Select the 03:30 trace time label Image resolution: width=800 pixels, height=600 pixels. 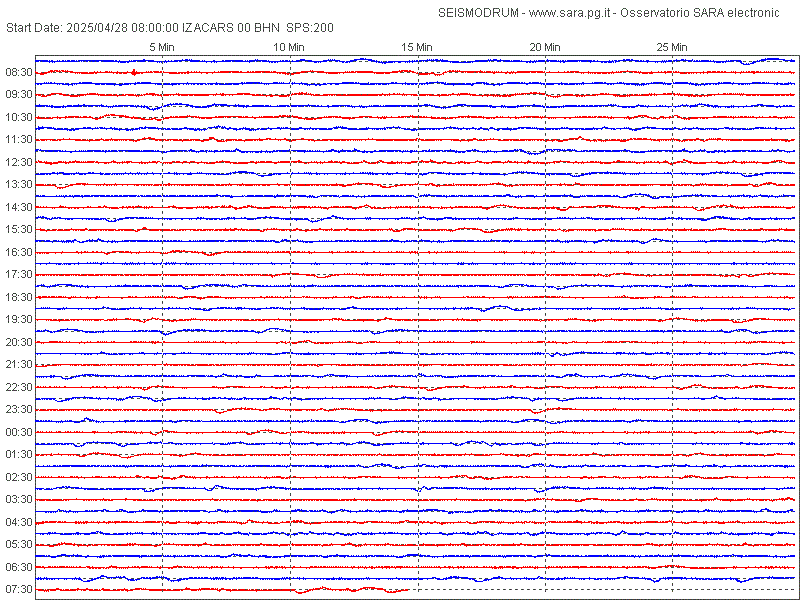pos(19,499)
